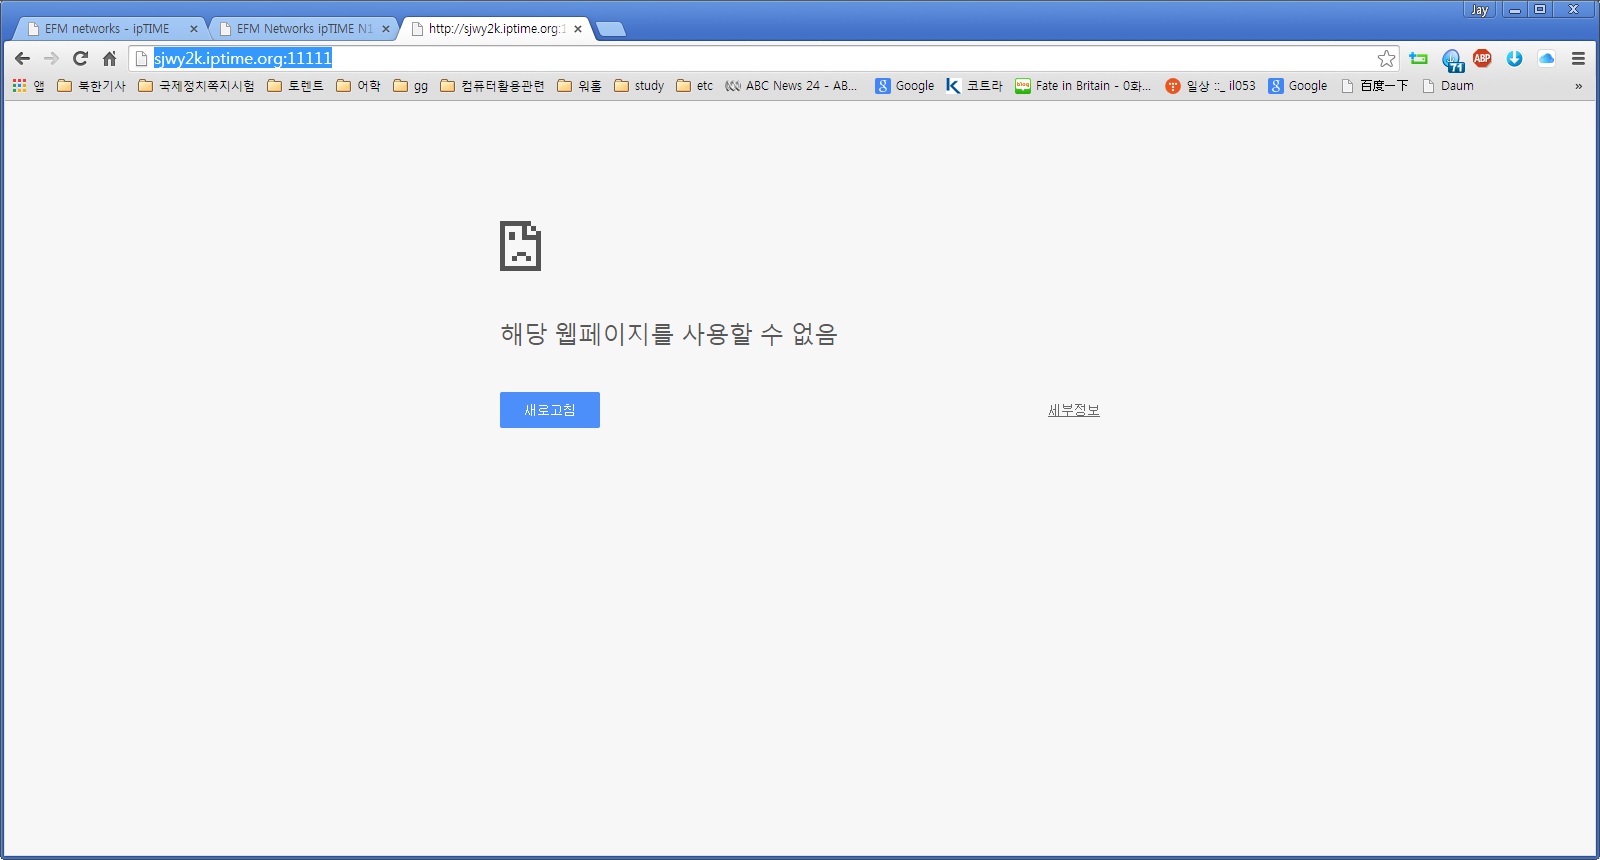Open a new tab

[x=611, y=29]
